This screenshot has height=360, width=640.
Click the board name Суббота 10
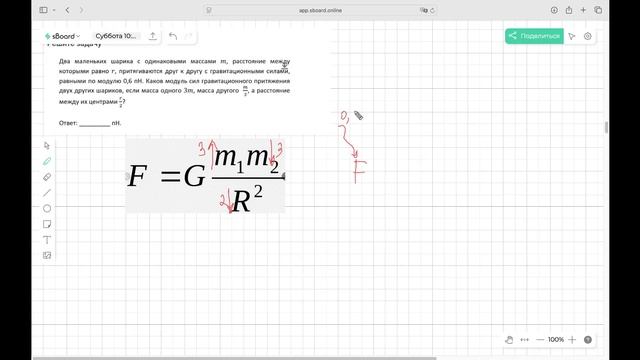[116, 36]
